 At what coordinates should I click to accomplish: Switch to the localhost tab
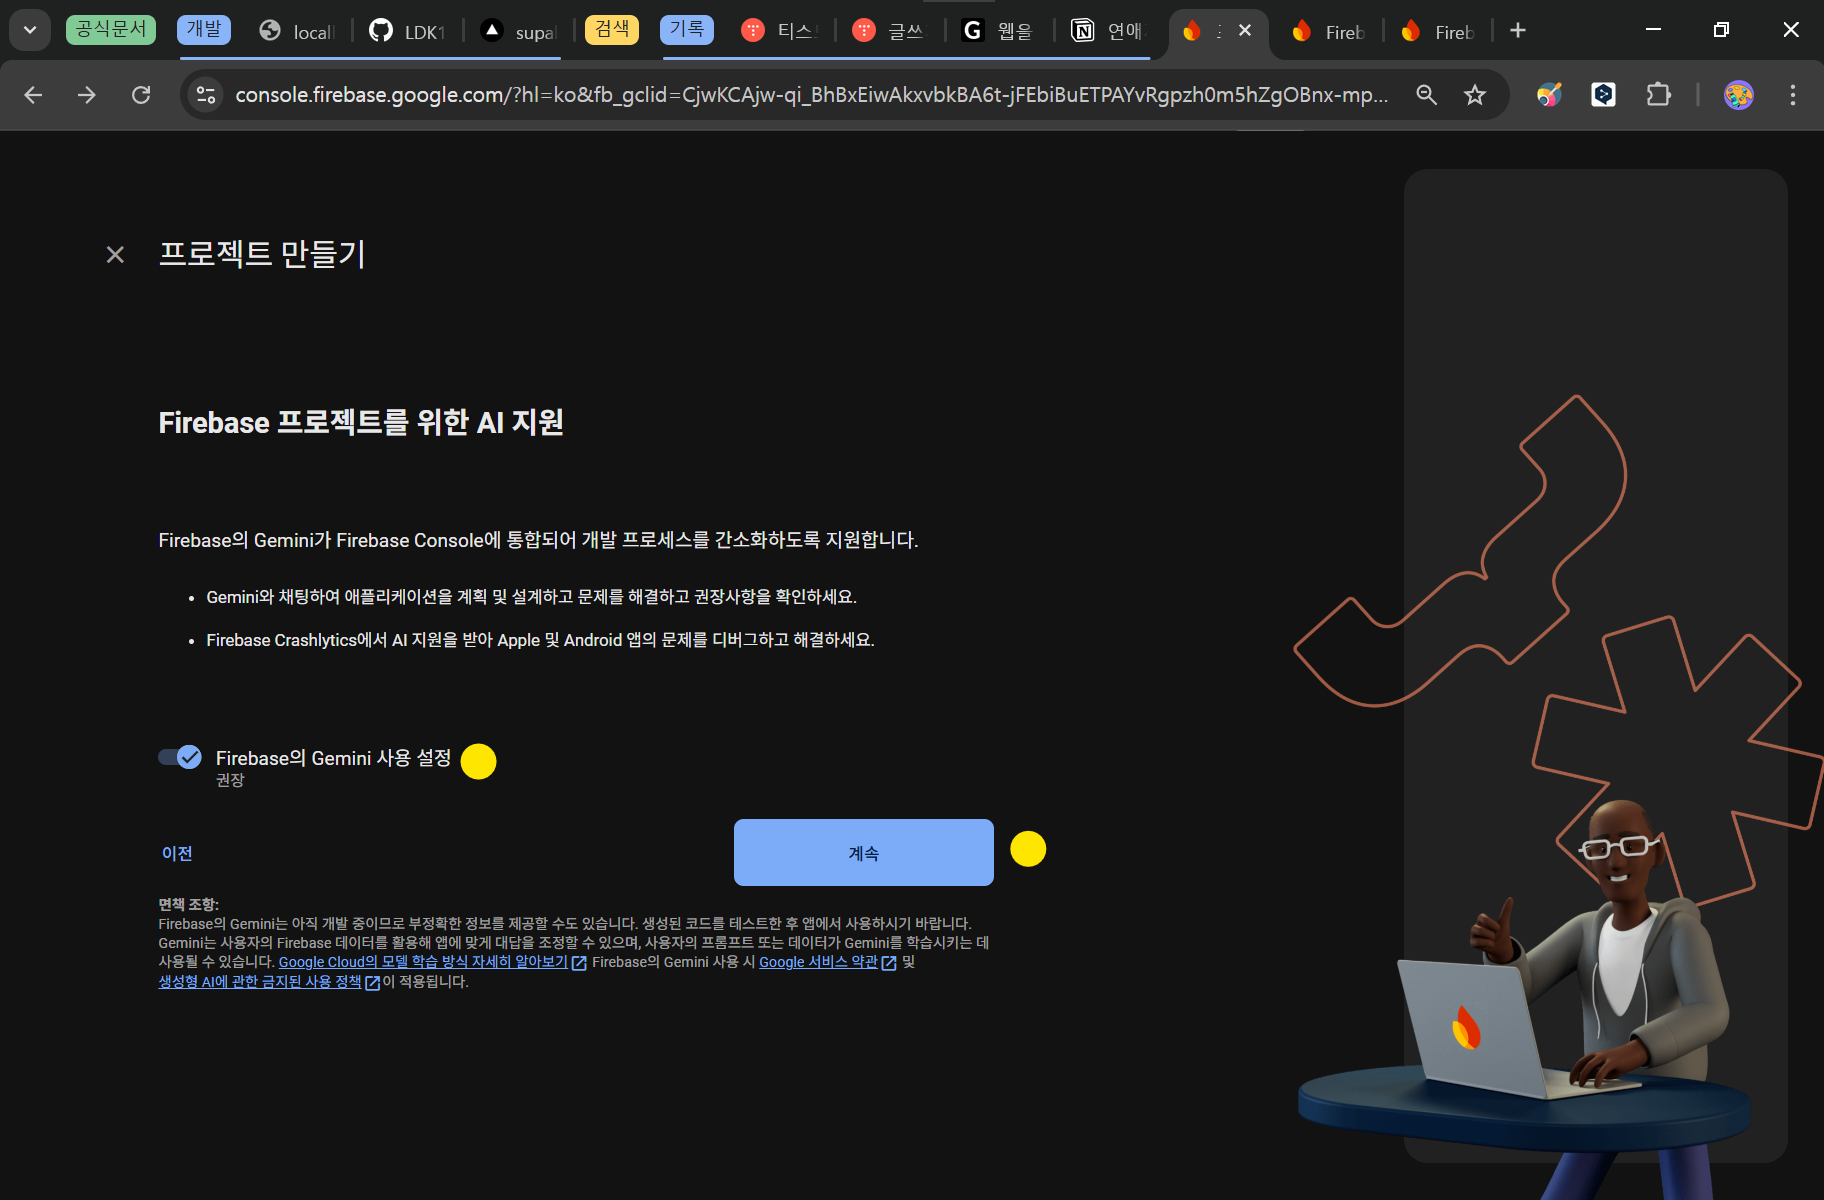(x=296, y=31)
